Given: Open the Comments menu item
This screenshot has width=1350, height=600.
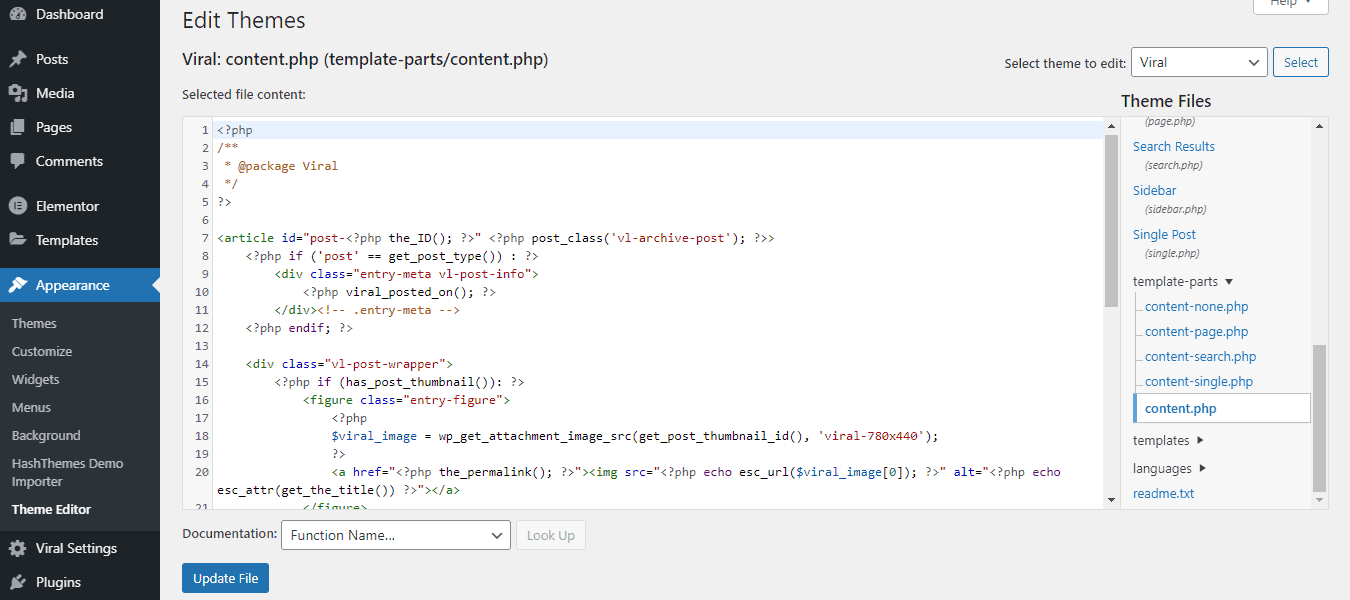Looking at the screenshot, I should point(80,161).
